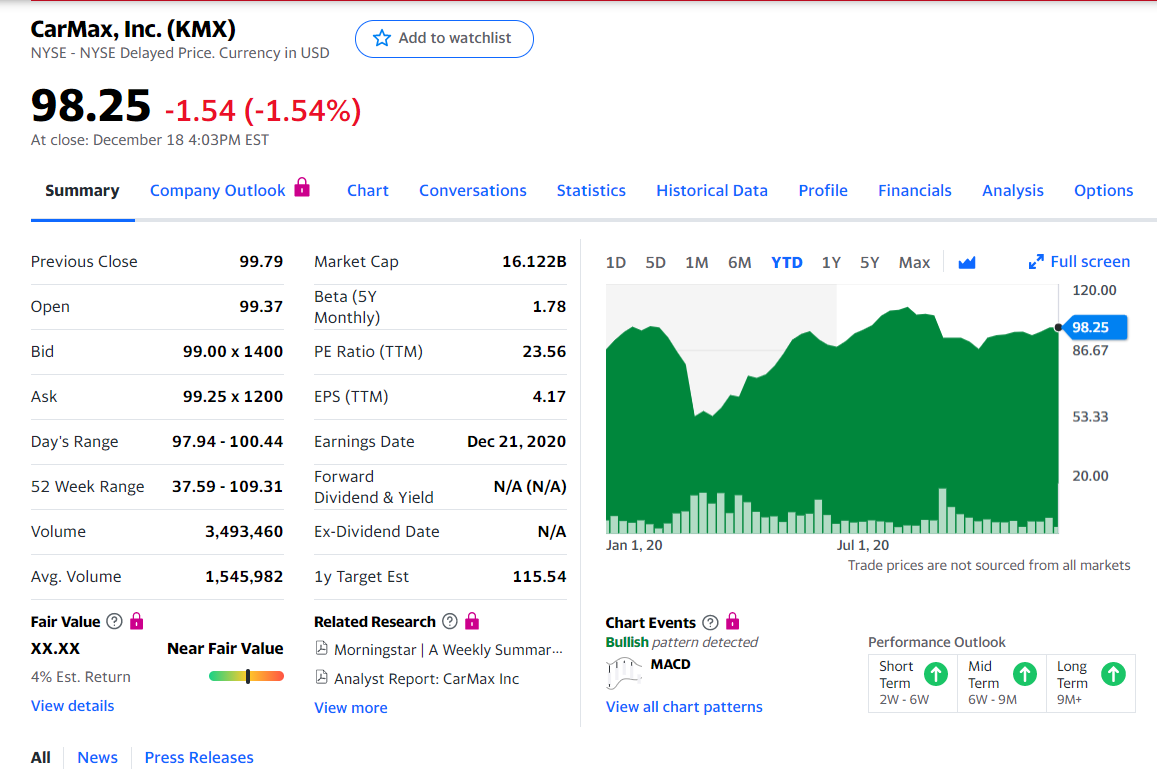The image size is (1157, 772).
Task: Click the Chart Events help question mark
Action: 710,622
